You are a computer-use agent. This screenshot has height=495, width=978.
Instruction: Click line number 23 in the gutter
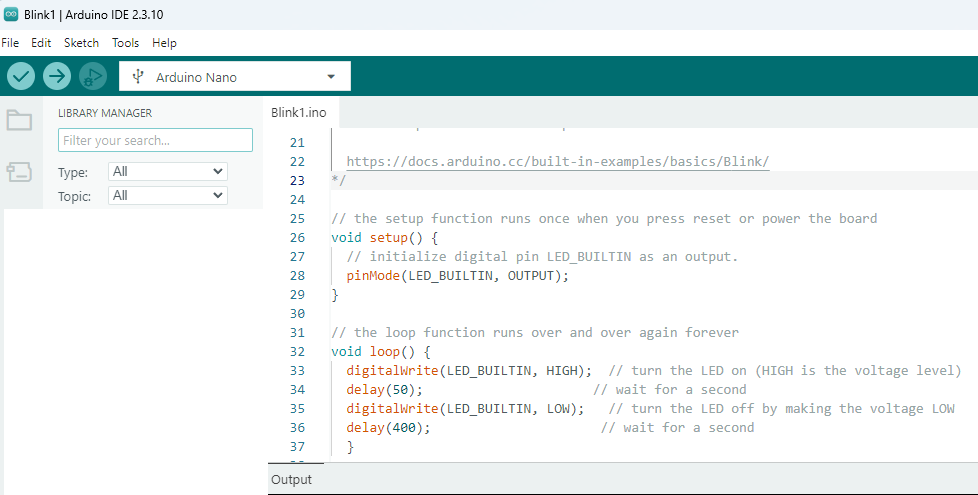point(298,181)
